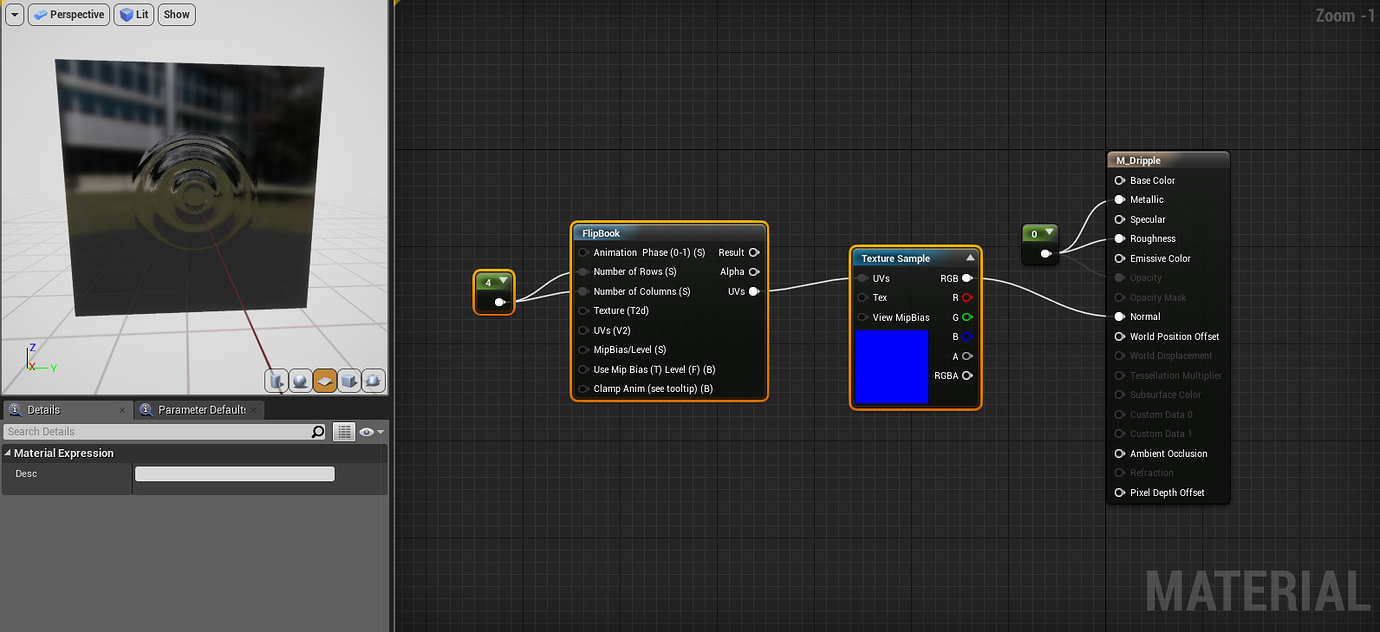The width and height of the screenshot is (1380, 632).
Task: Open the dropdown on the constant 4 node
Action: click(x=504, y=282)
